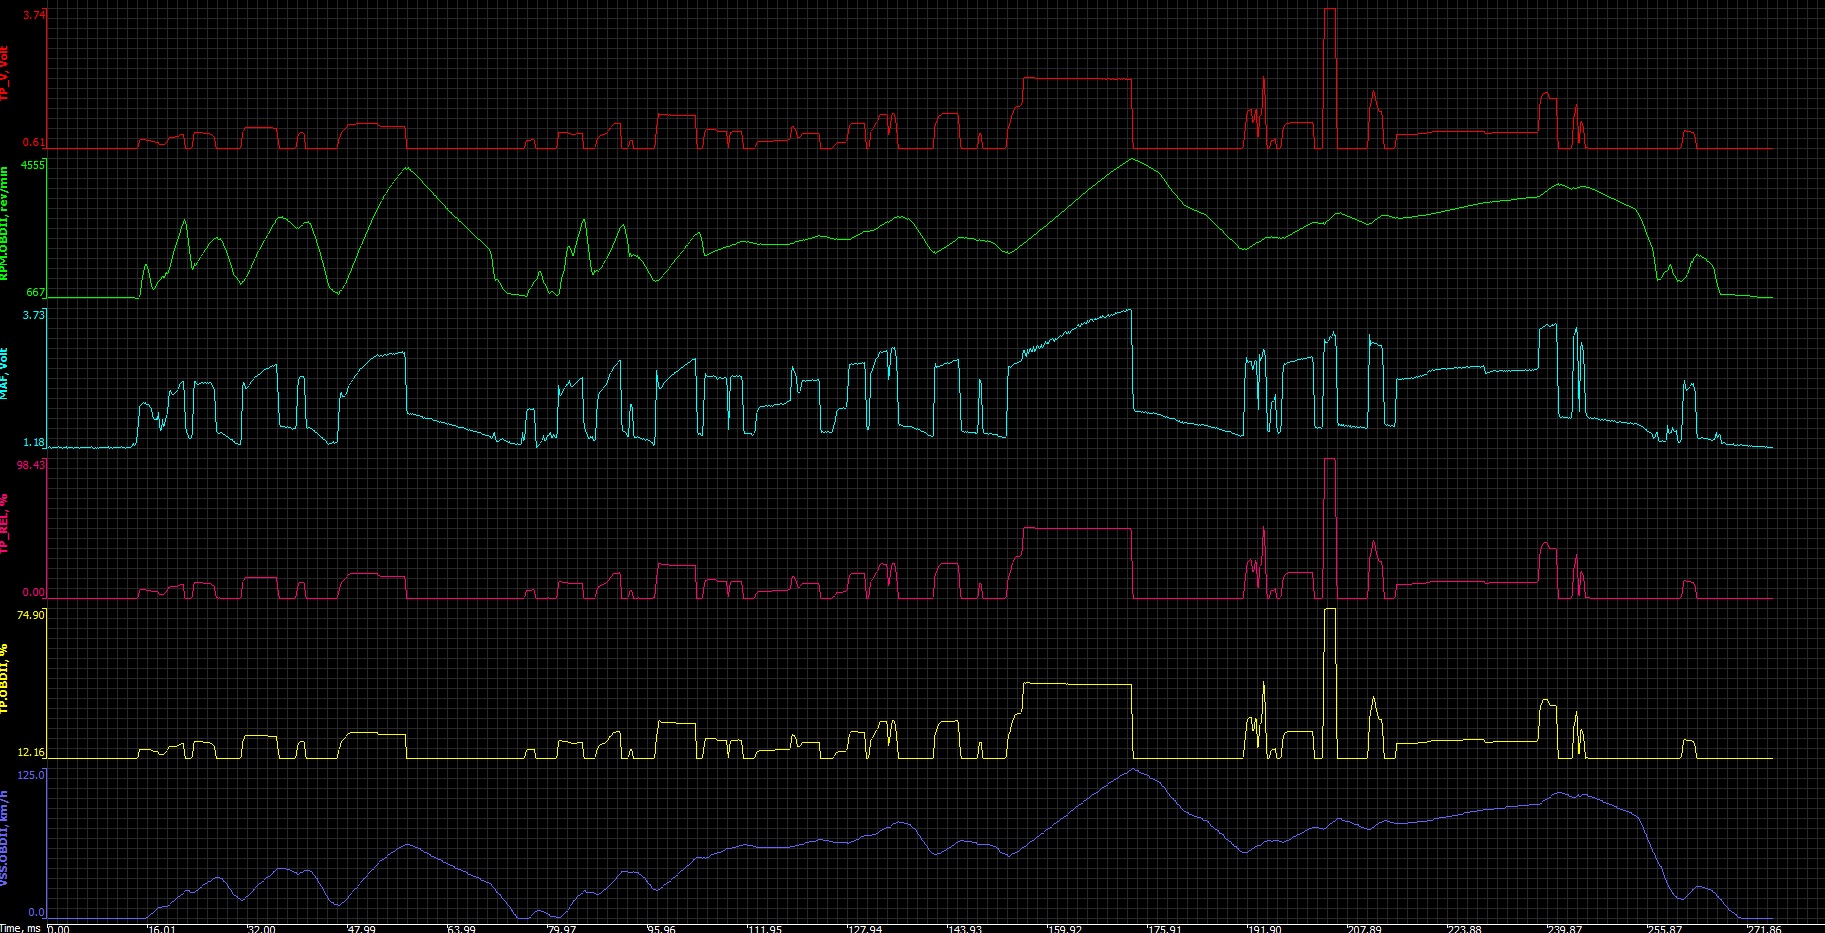
Task: Click the red TP_V, Volt axis label
Action: pyautogui.click(x=6, y=75)
